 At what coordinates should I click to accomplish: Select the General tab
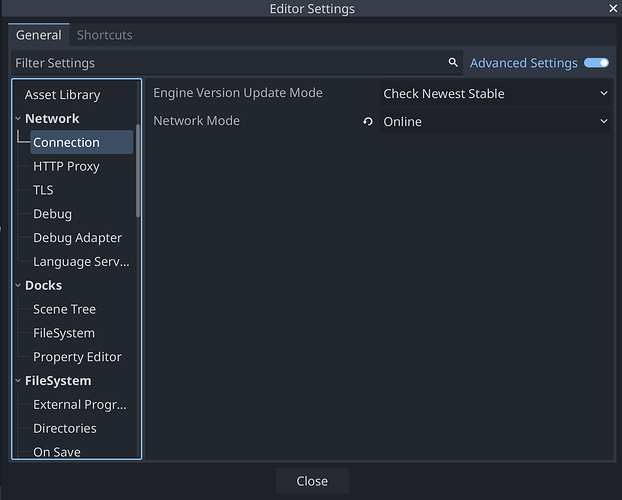tap(39, 35)
